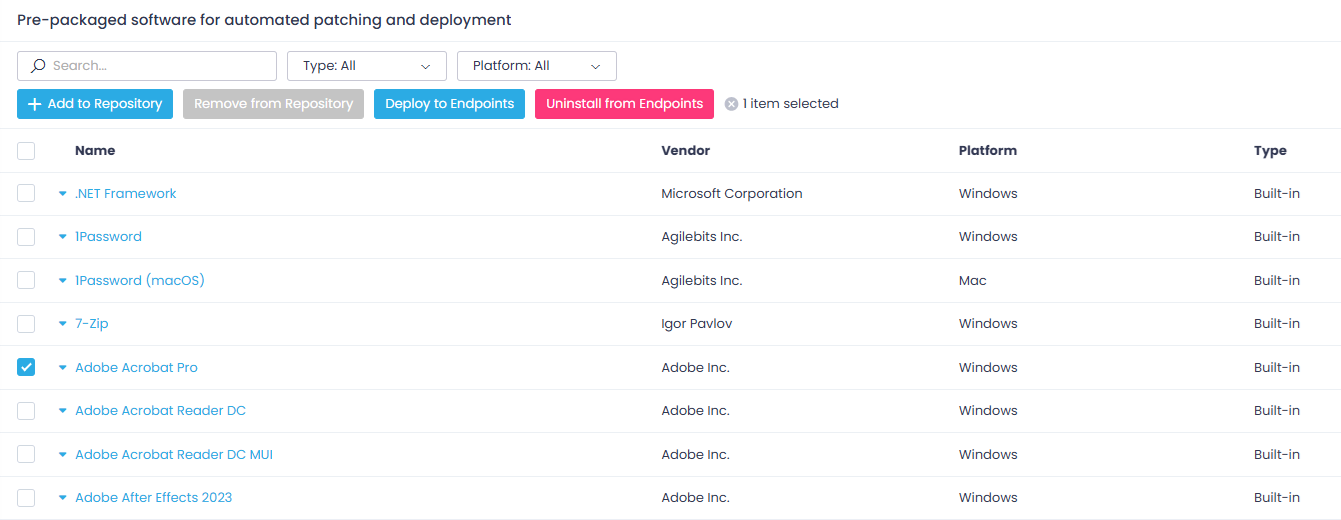This screenshot has width=1341, height=520.
Task: Click Windows in Acrobat Reader DC MUI row
Action: tap(988, 455)
